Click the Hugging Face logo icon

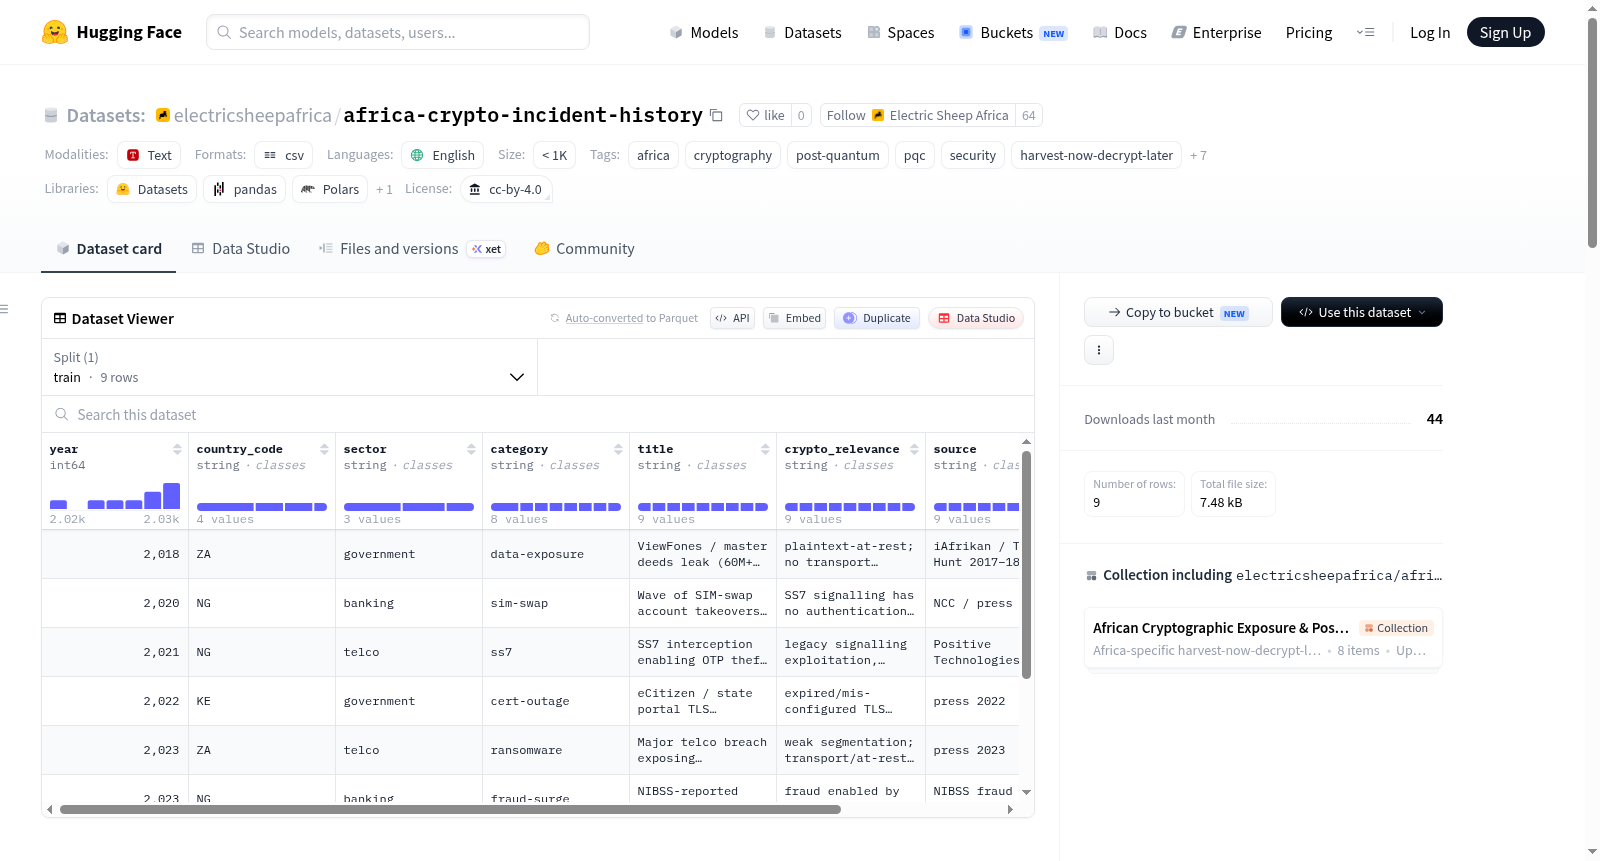[55, 32]
